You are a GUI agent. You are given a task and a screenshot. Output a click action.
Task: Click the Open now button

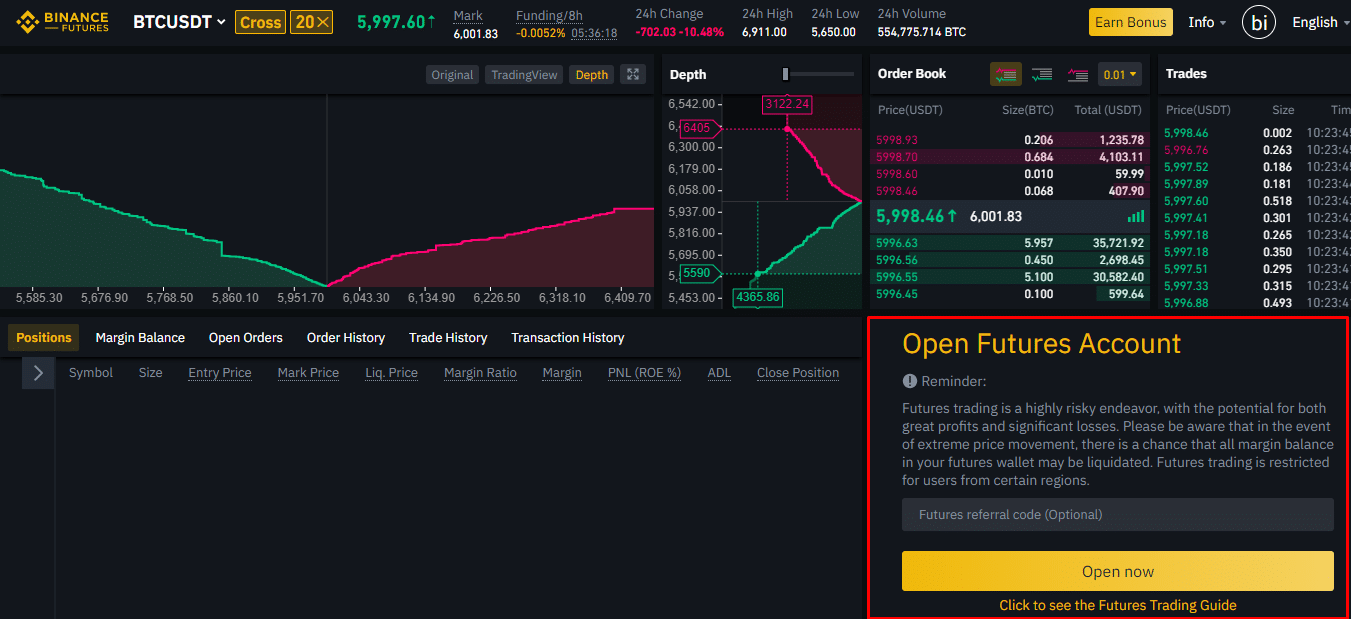tap(1118, 571)
